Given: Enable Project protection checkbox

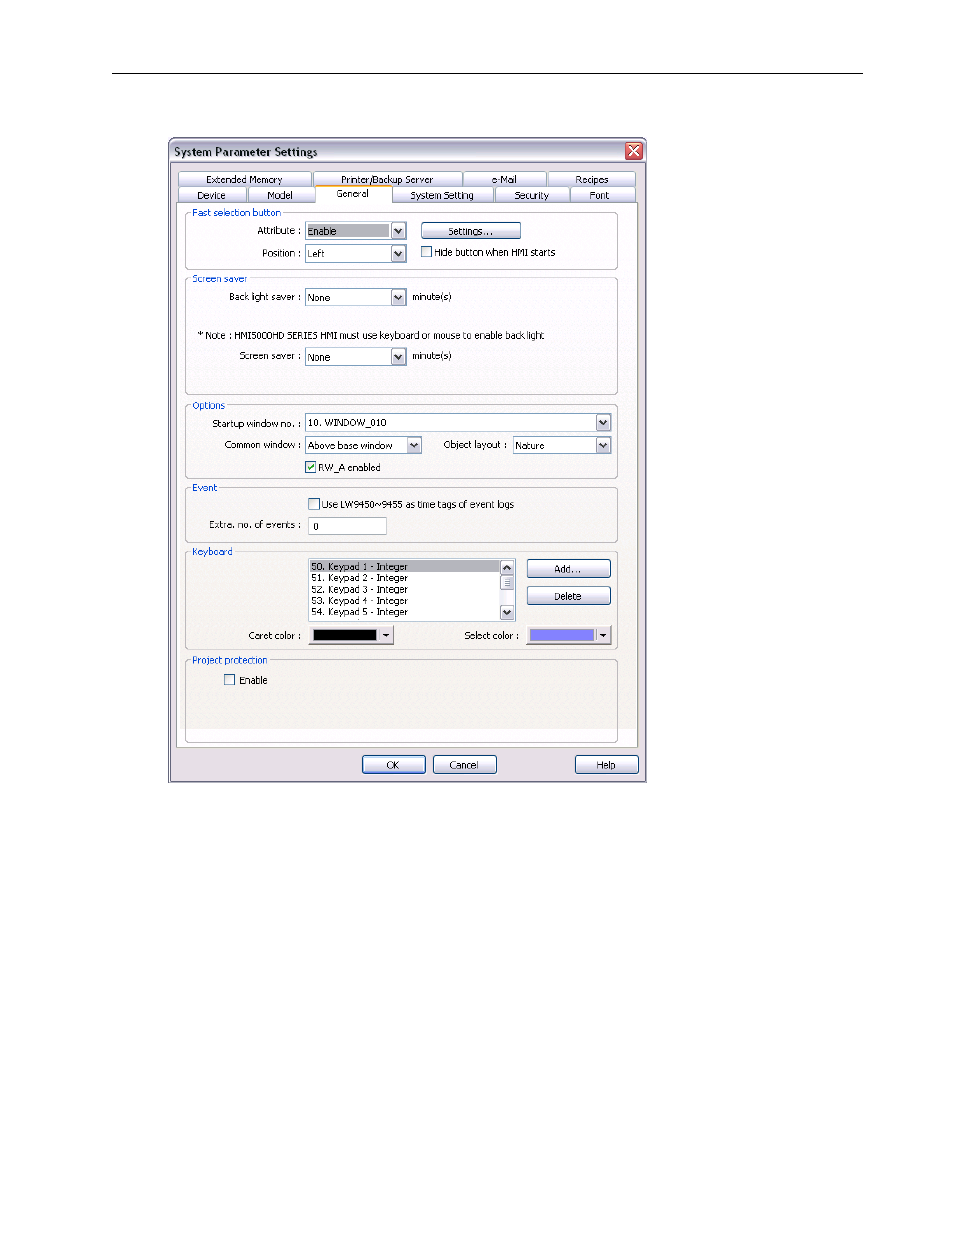Looking at the screenshot, I should (230, 680).
